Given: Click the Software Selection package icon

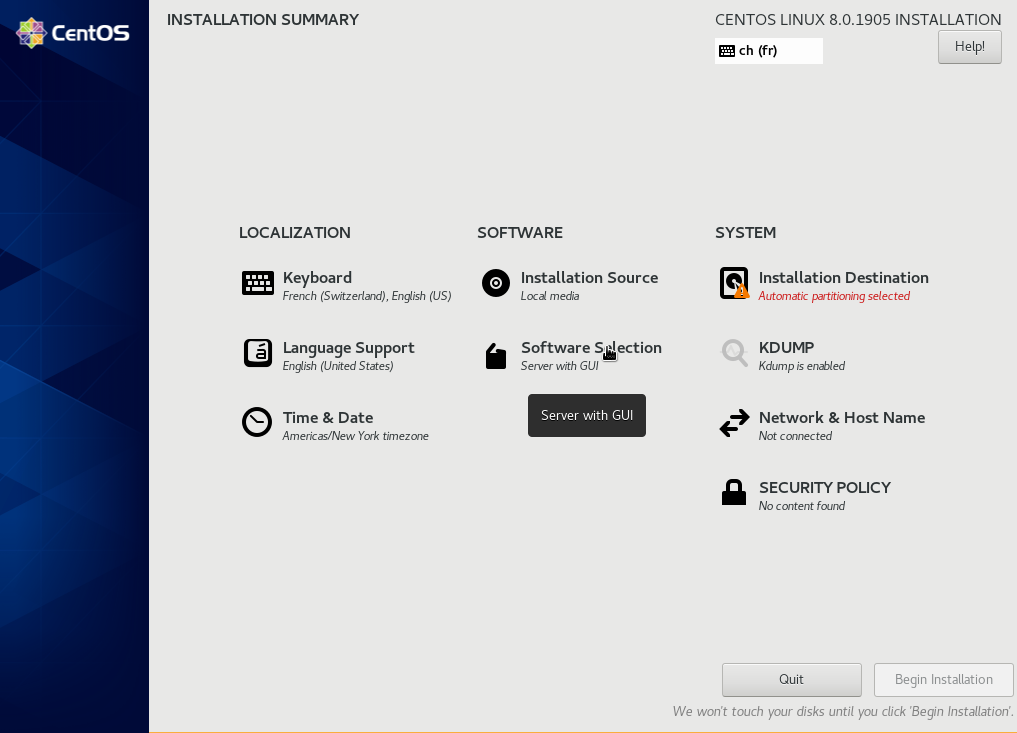Looking at the screenshot, I should pyautogui.click(x=496, y=356).
